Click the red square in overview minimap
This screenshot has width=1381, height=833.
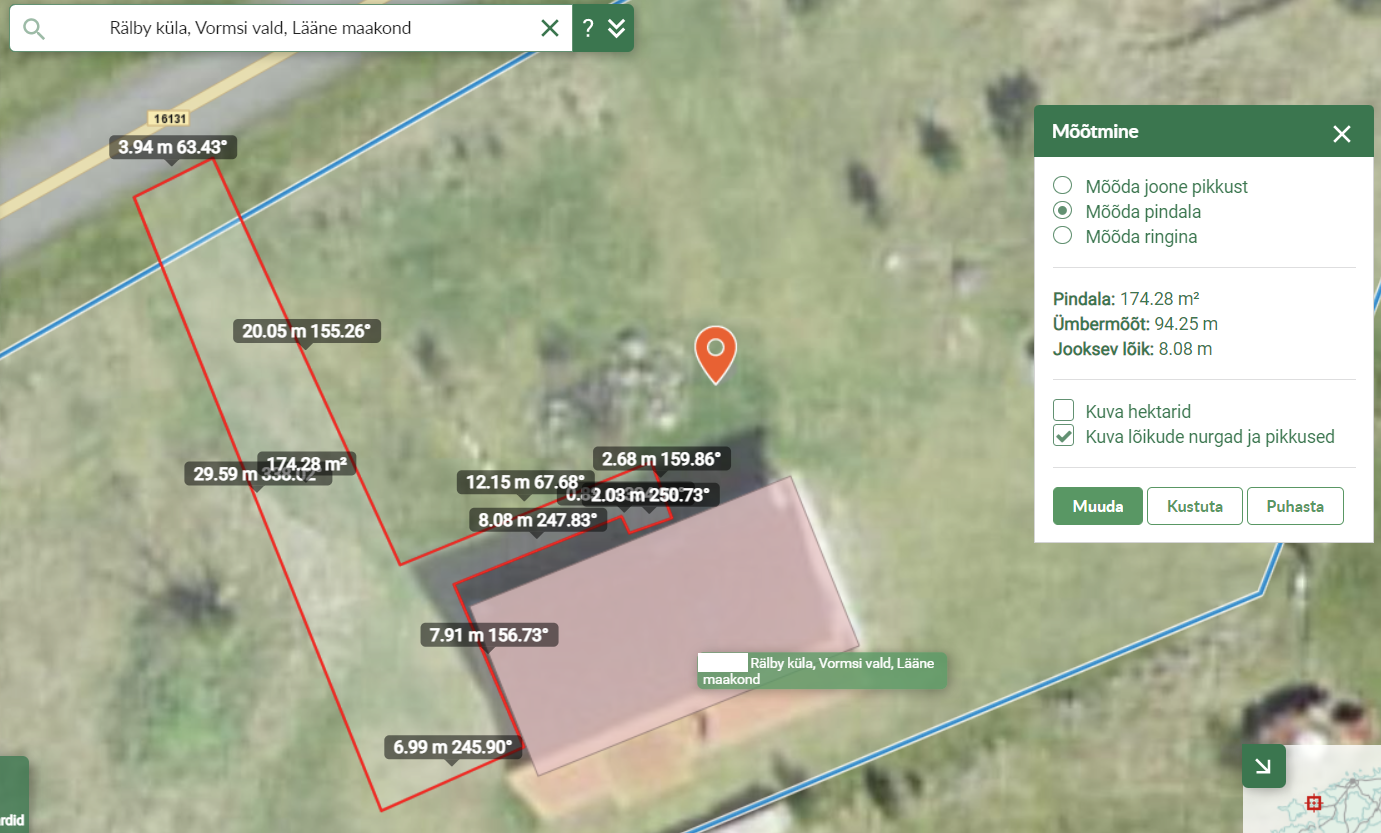(1314, 802)
